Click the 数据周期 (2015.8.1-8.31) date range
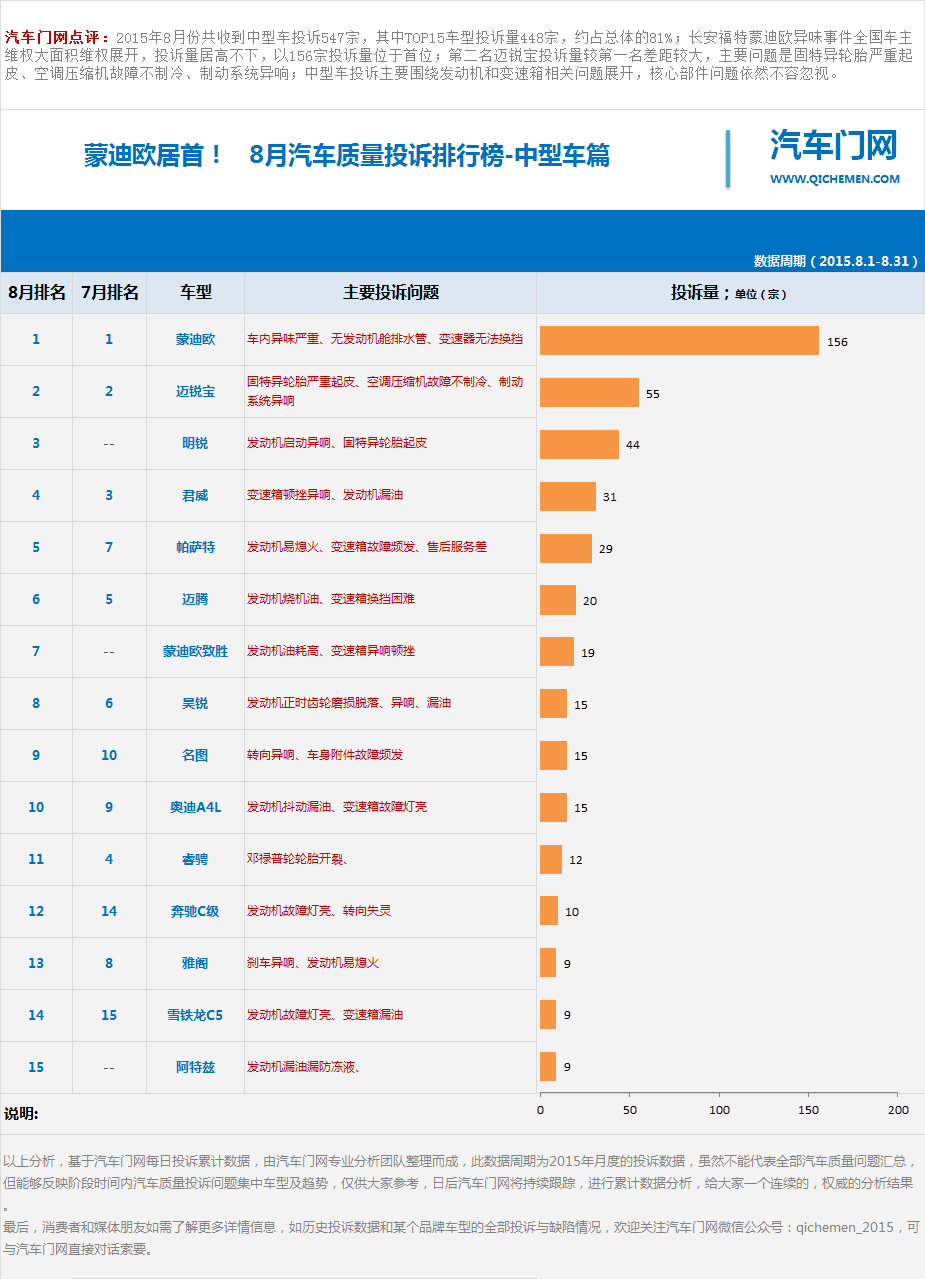 (836, 261)
